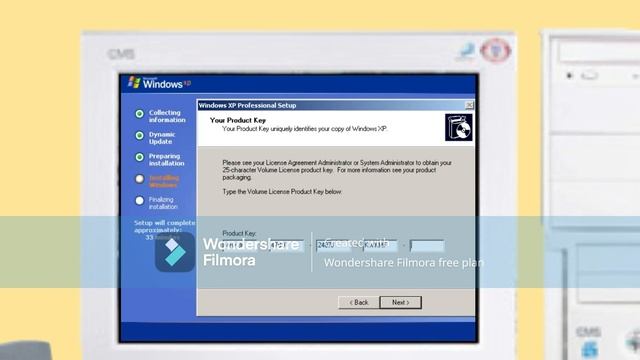The image size is (640, 360).
Task: Click the Back button in setup
Action: click(x=358, y=302)
